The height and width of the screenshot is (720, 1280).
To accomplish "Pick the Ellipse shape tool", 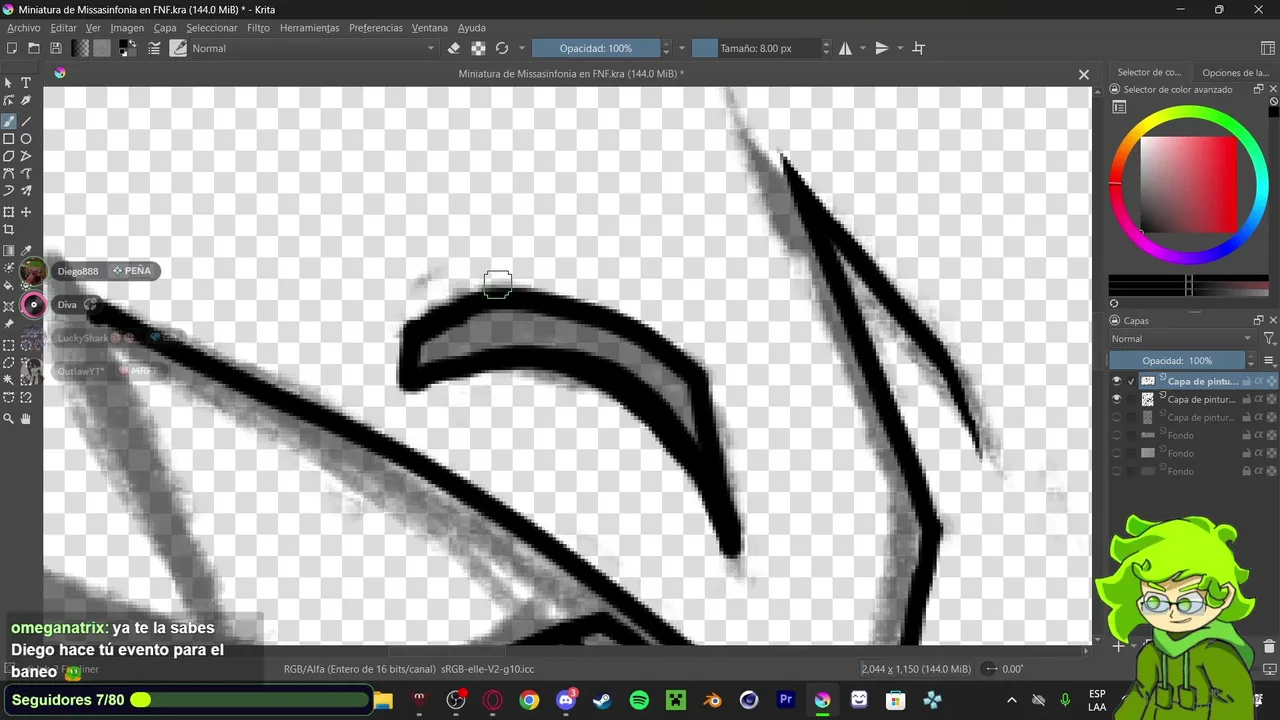I will tap(26, 139).
